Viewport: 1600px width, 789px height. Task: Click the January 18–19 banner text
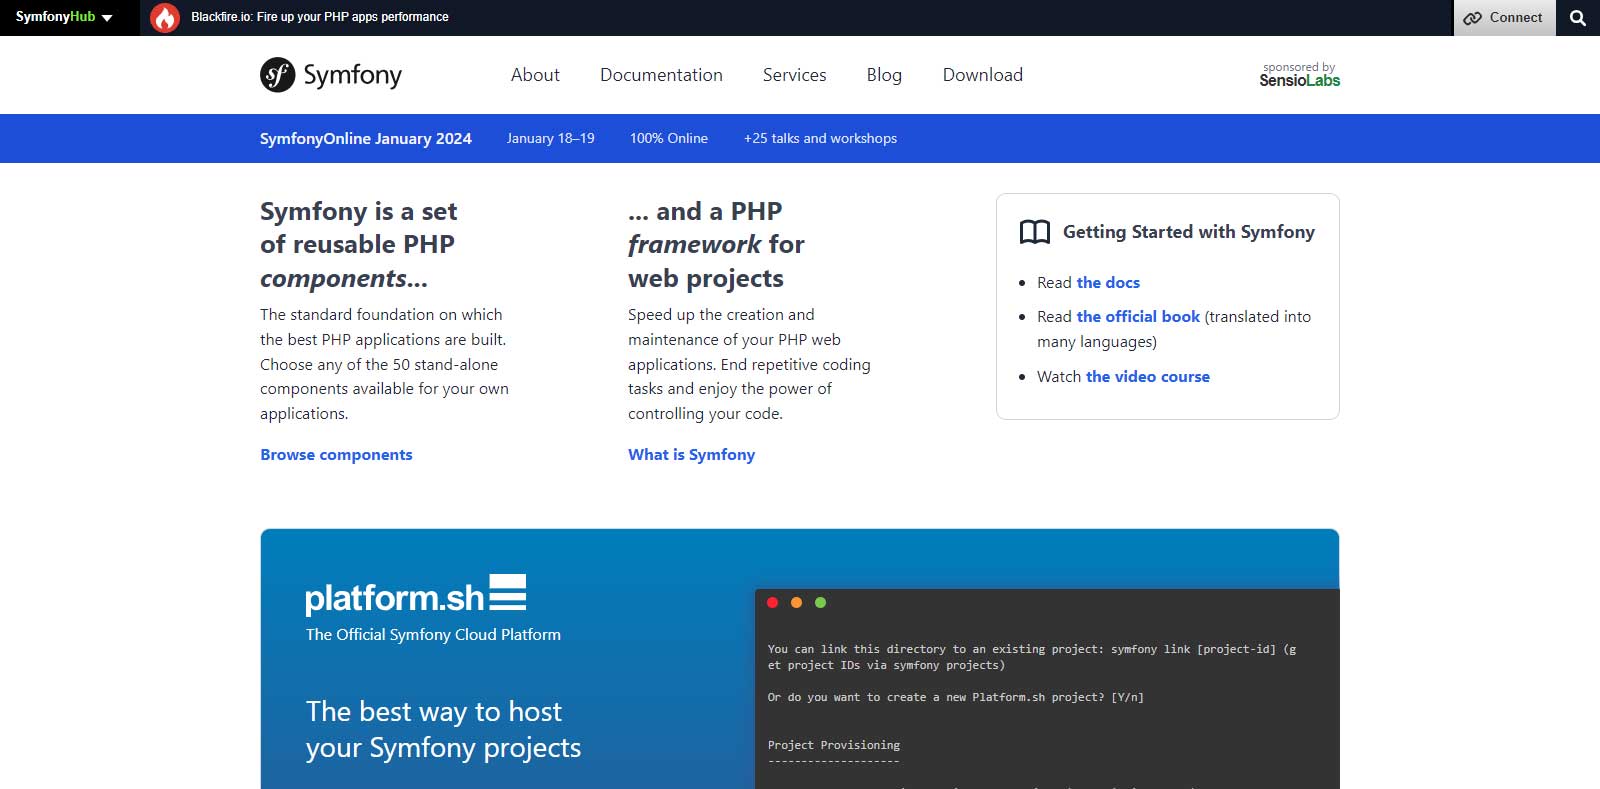550,139
